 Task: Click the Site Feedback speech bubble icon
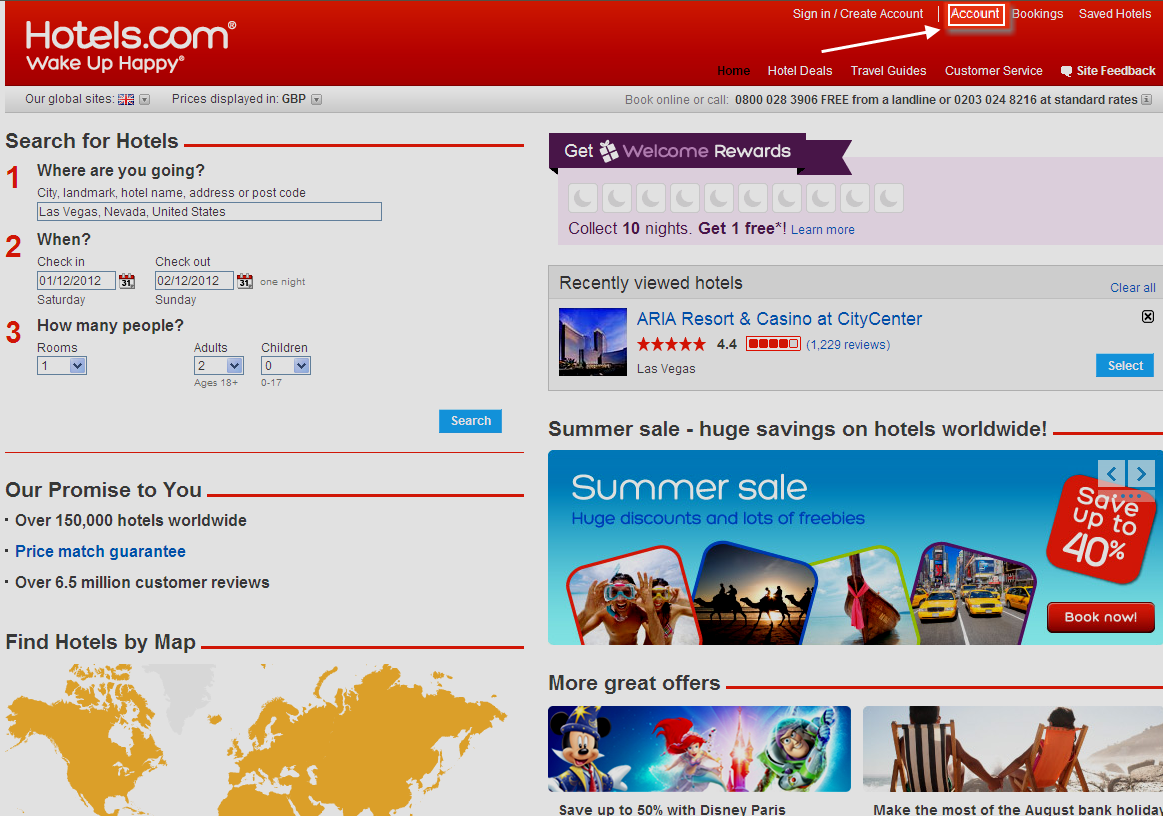[x=1067, y=71]
